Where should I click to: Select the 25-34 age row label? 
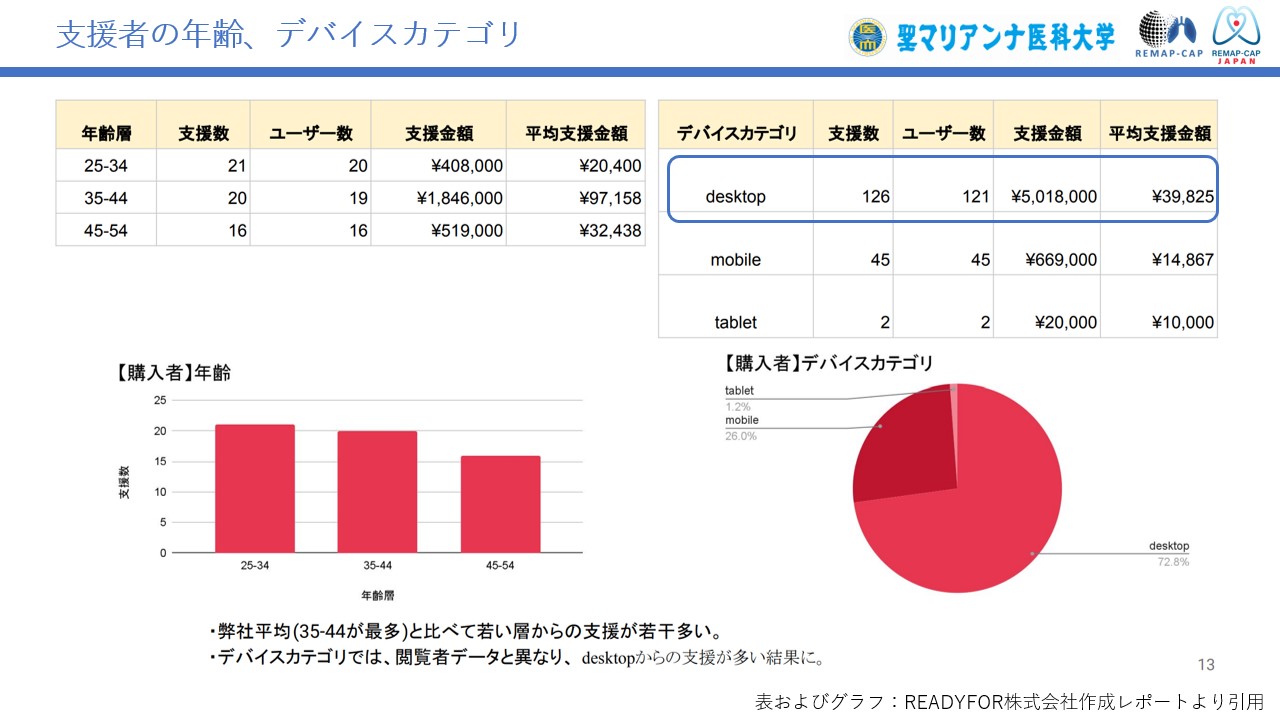tap(106, 166)
